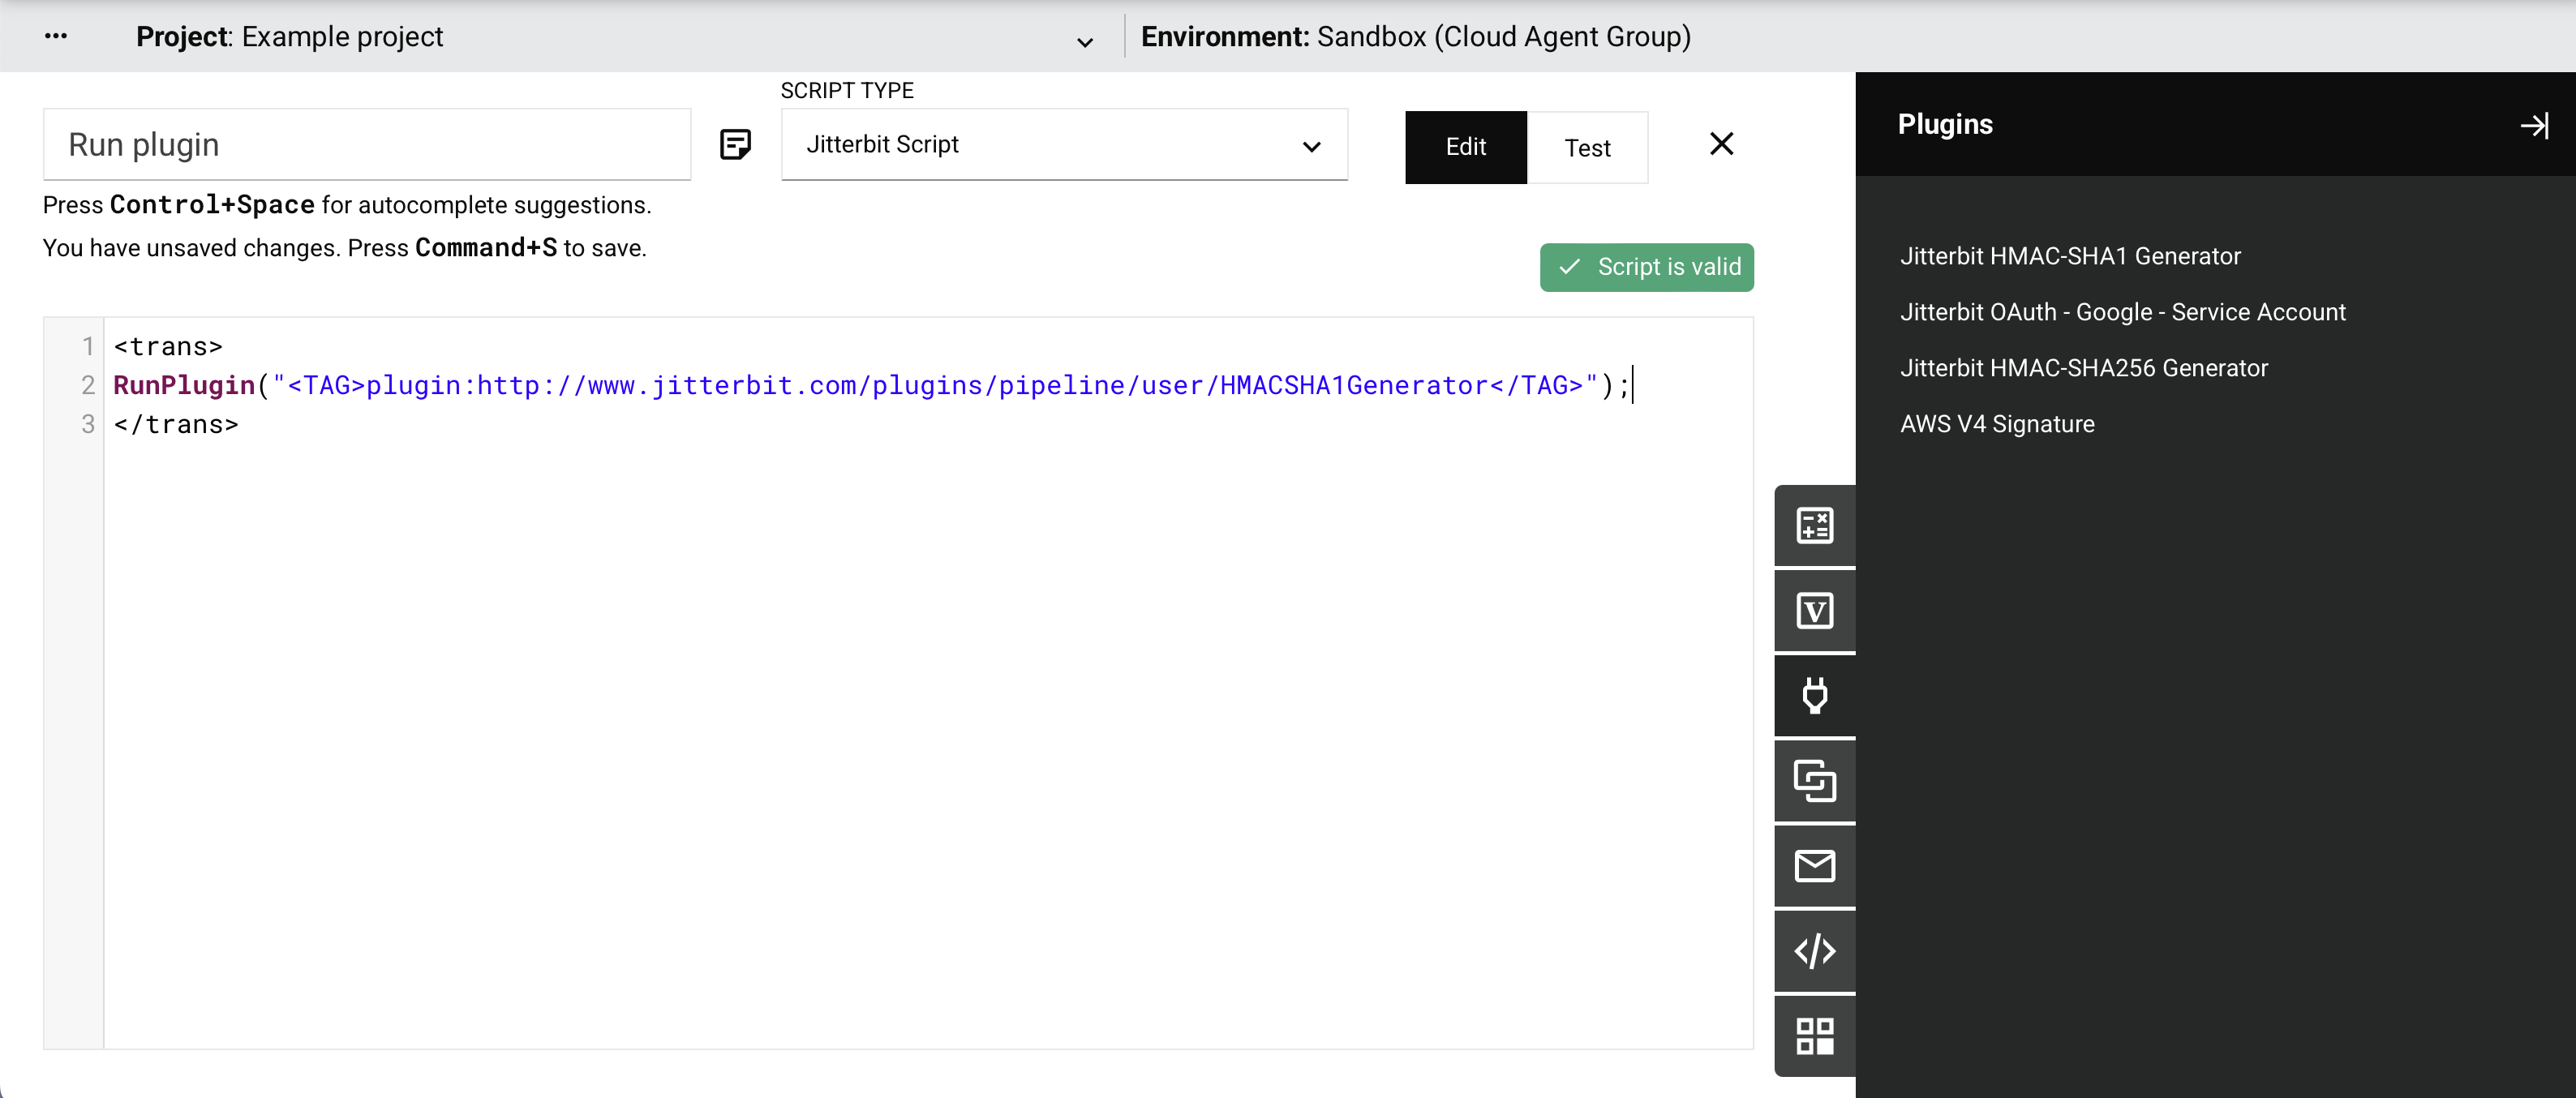Select the AWS V4 Signature plugin

point(1996,424)
